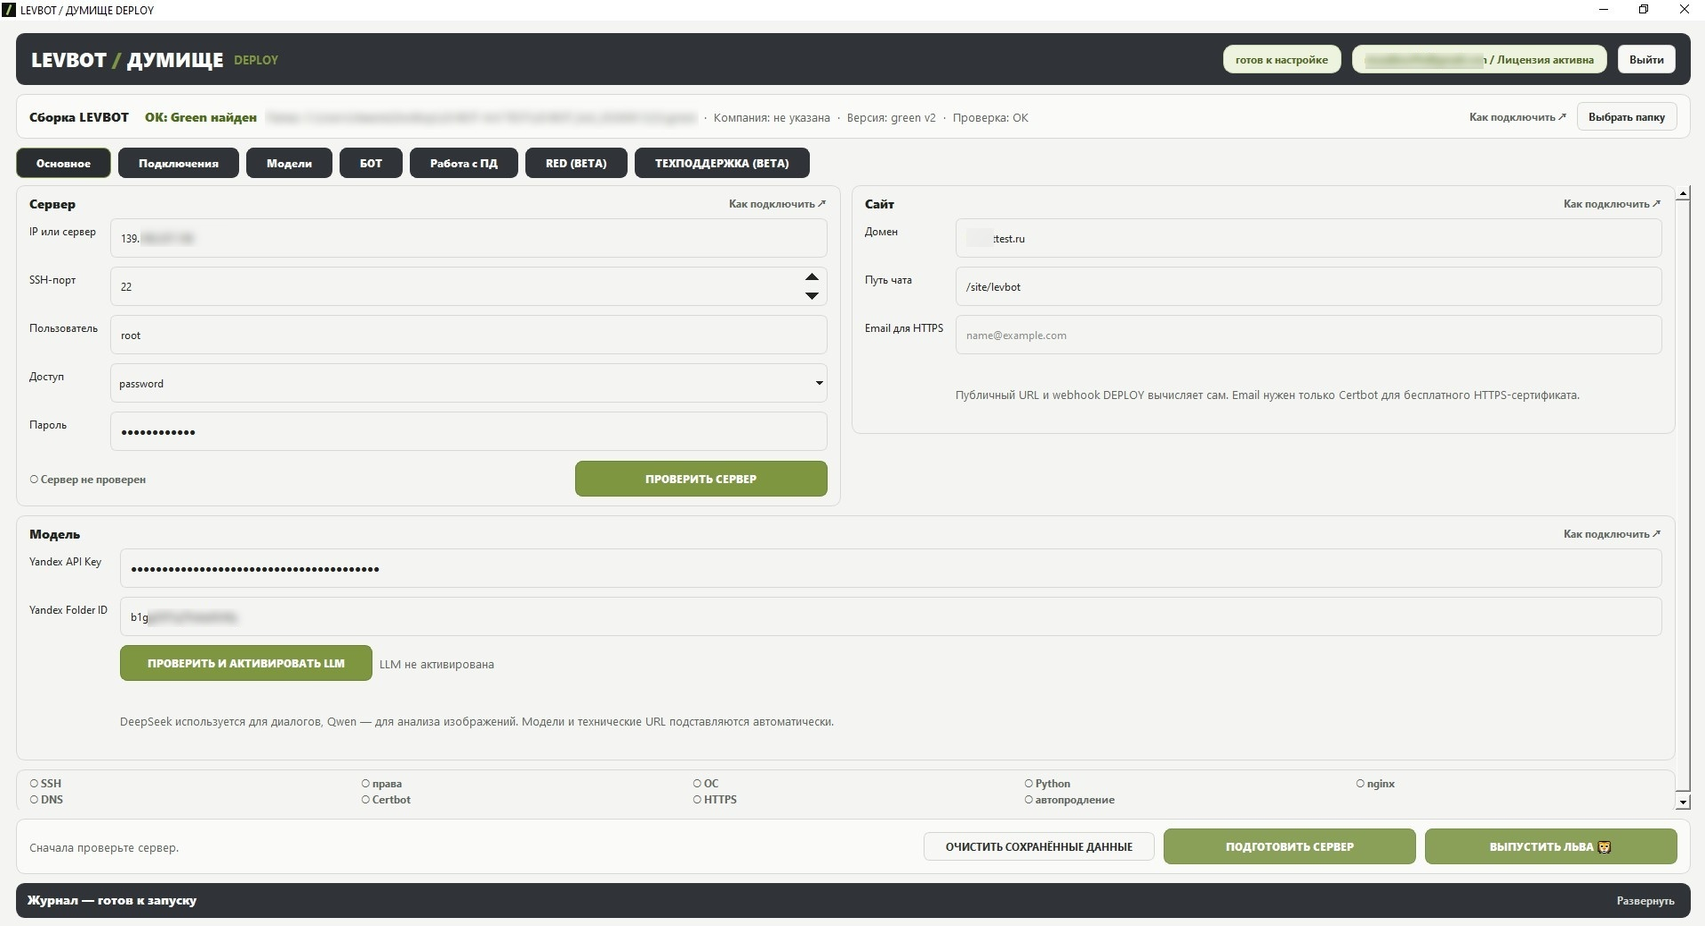
Task: Open the Работа с ПД tab
Action: 464,163
